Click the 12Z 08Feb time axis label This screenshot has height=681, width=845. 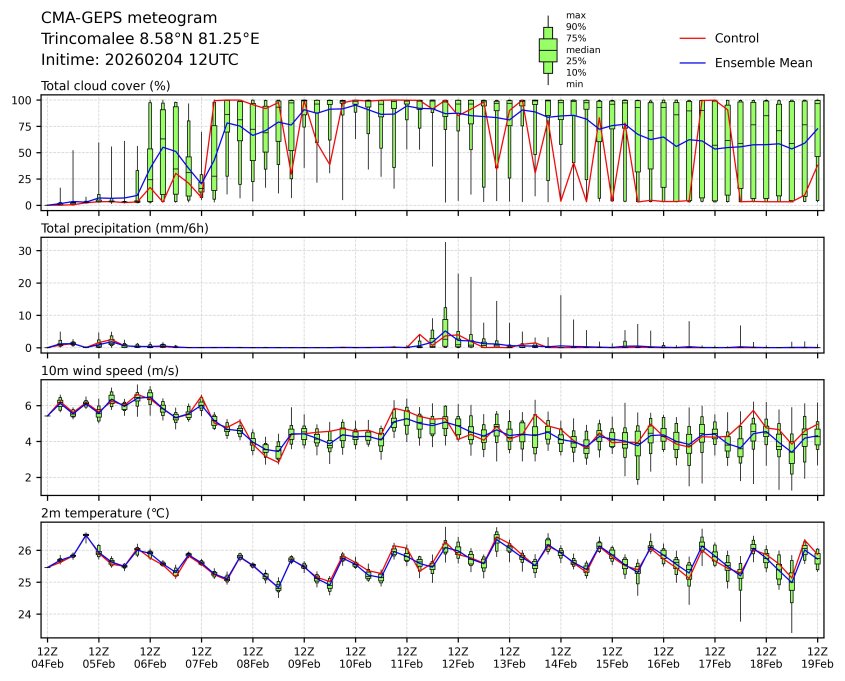click(253, 657)
